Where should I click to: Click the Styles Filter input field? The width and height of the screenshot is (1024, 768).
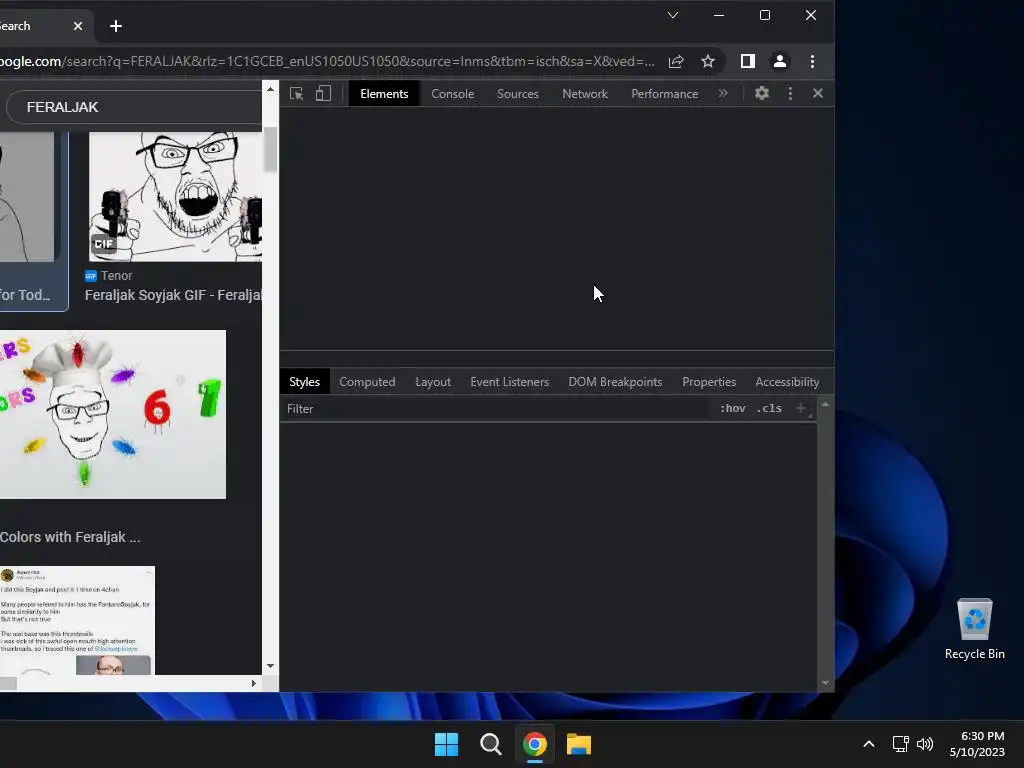[496, 409]
